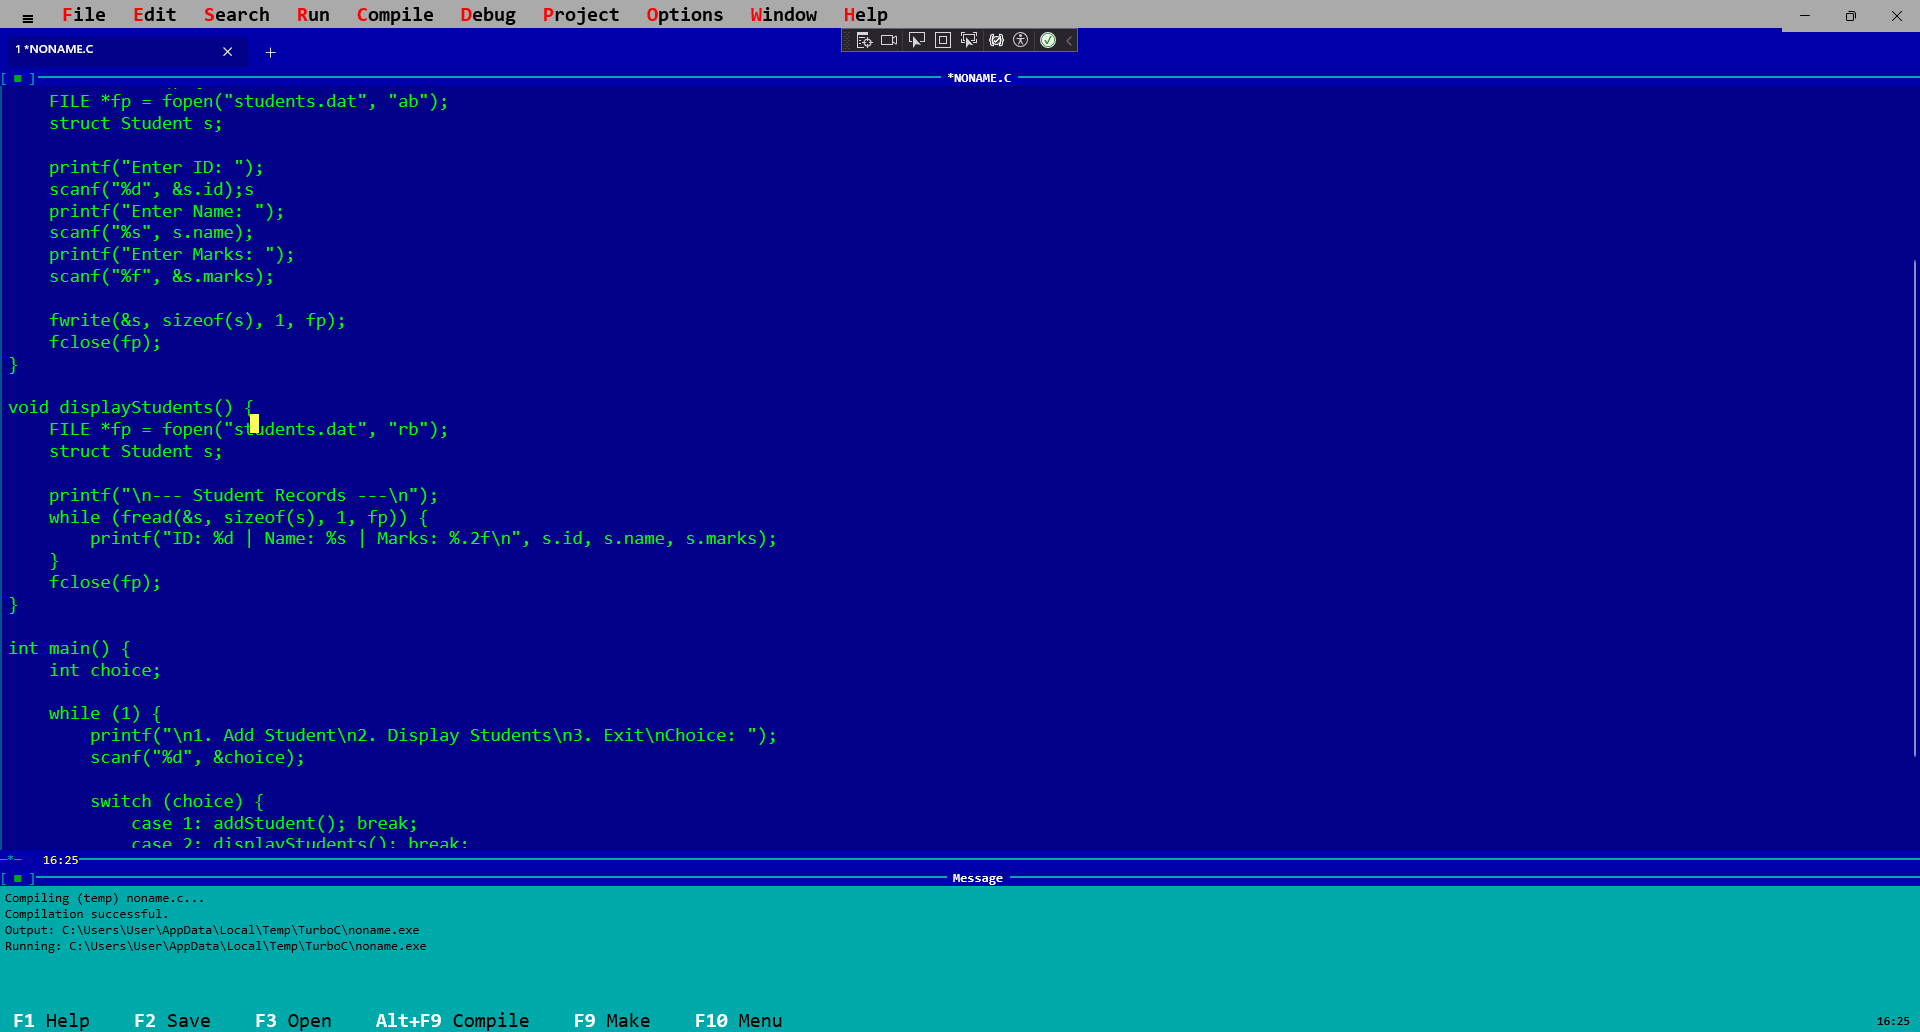Click the camera recording icon in the debug toolbar

(x=889, y=40)
